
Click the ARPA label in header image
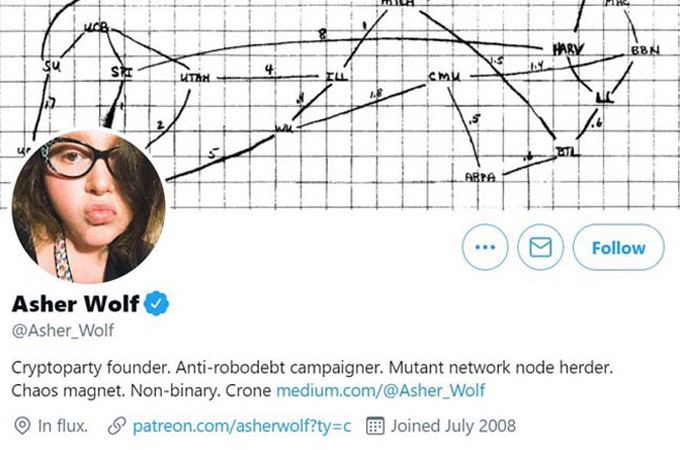click(x=480, y=177)
